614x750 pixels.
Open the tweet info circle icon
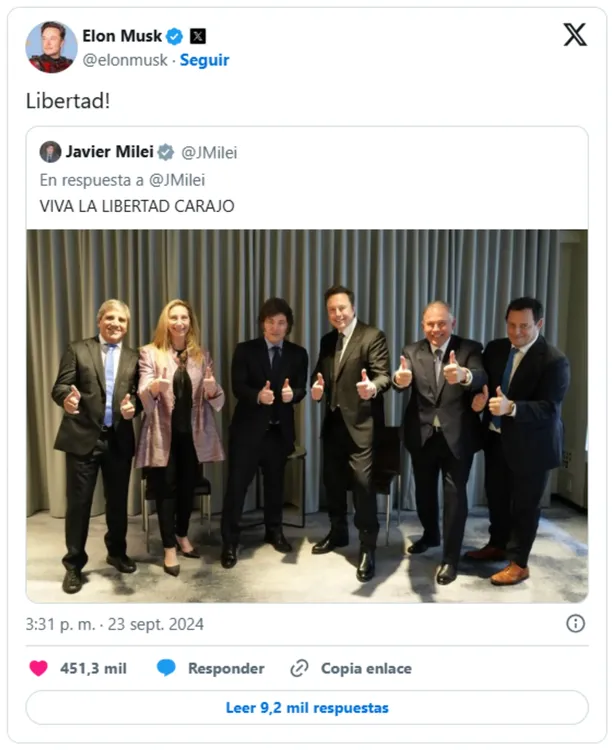click(x=575, y=624)
